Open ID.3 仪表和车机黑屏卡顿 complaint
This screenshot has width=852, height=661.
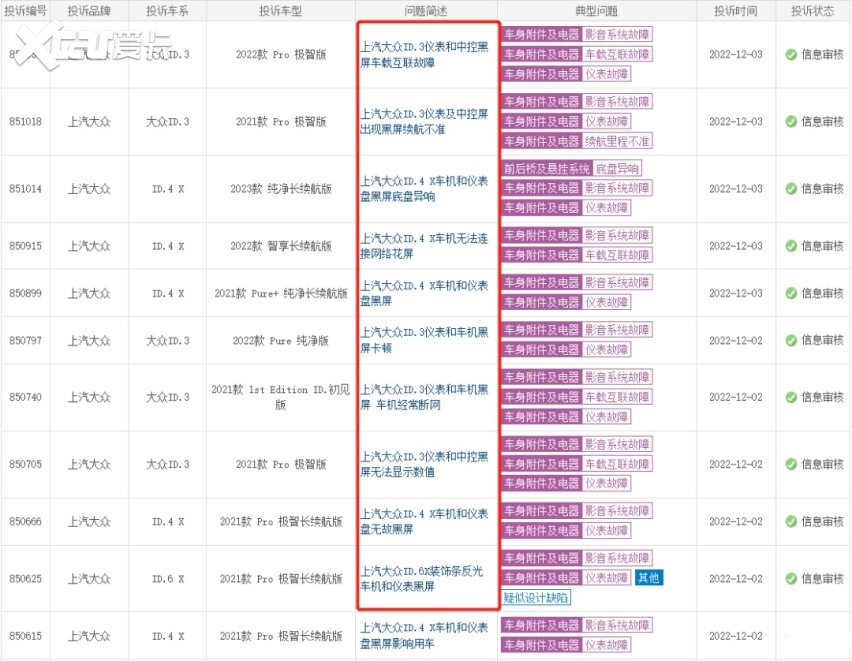(424, 341)
